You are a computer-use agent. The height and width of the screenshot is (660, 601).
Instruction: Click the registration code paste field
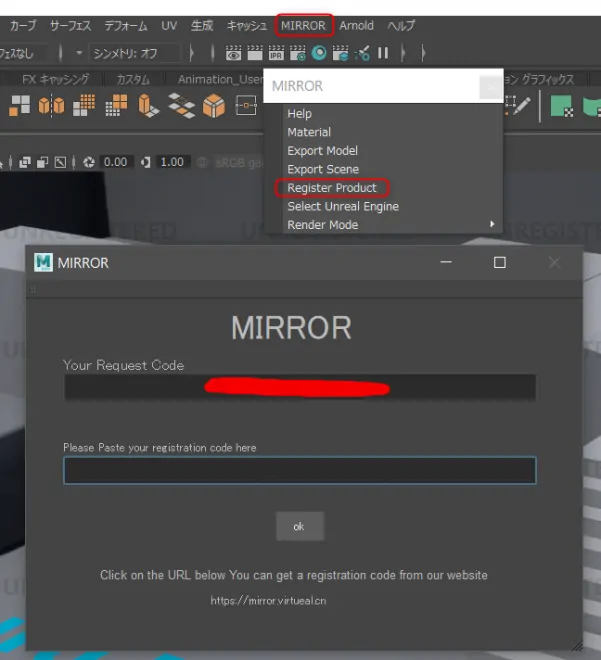300,470
